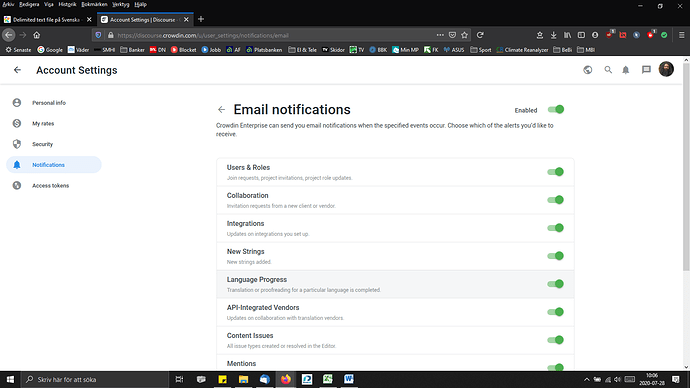690x388 pixels.
Task: Toggle the Firefox sidebar icon
Action: 581,35
